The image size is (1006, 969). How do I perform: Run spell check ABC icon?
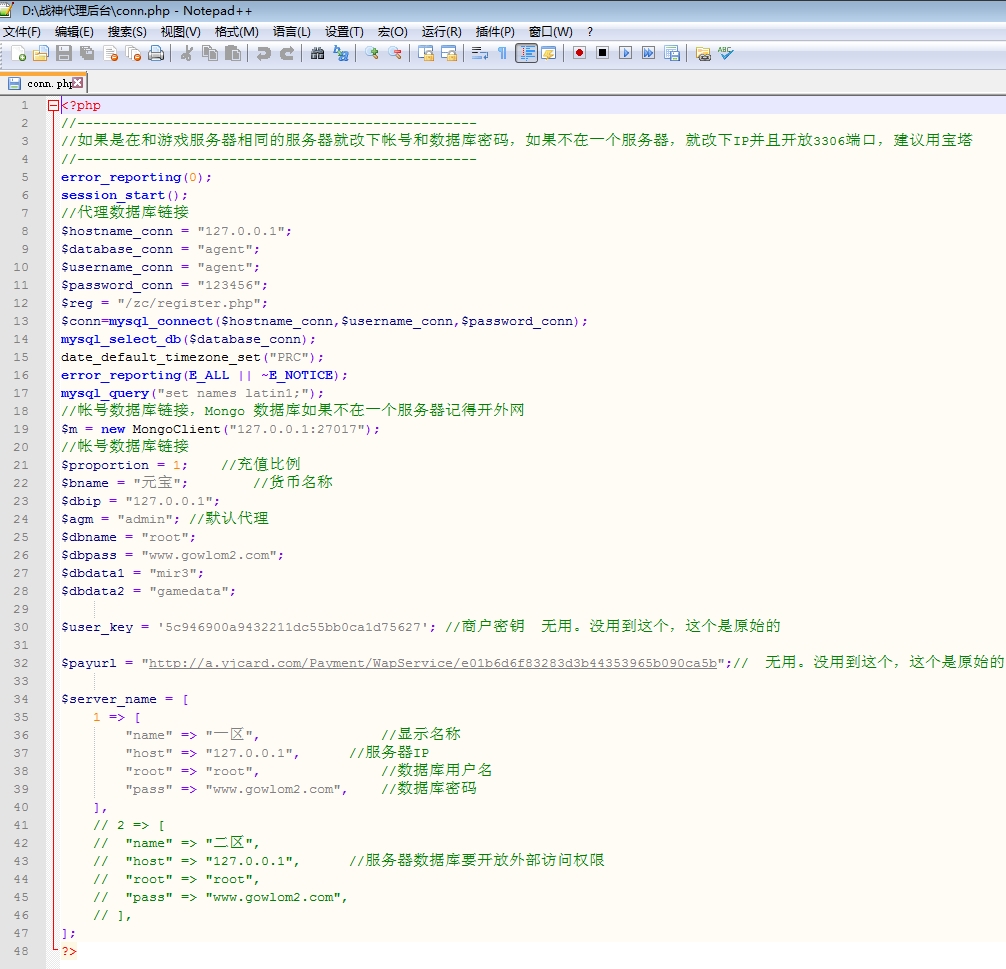pos(726,53)
